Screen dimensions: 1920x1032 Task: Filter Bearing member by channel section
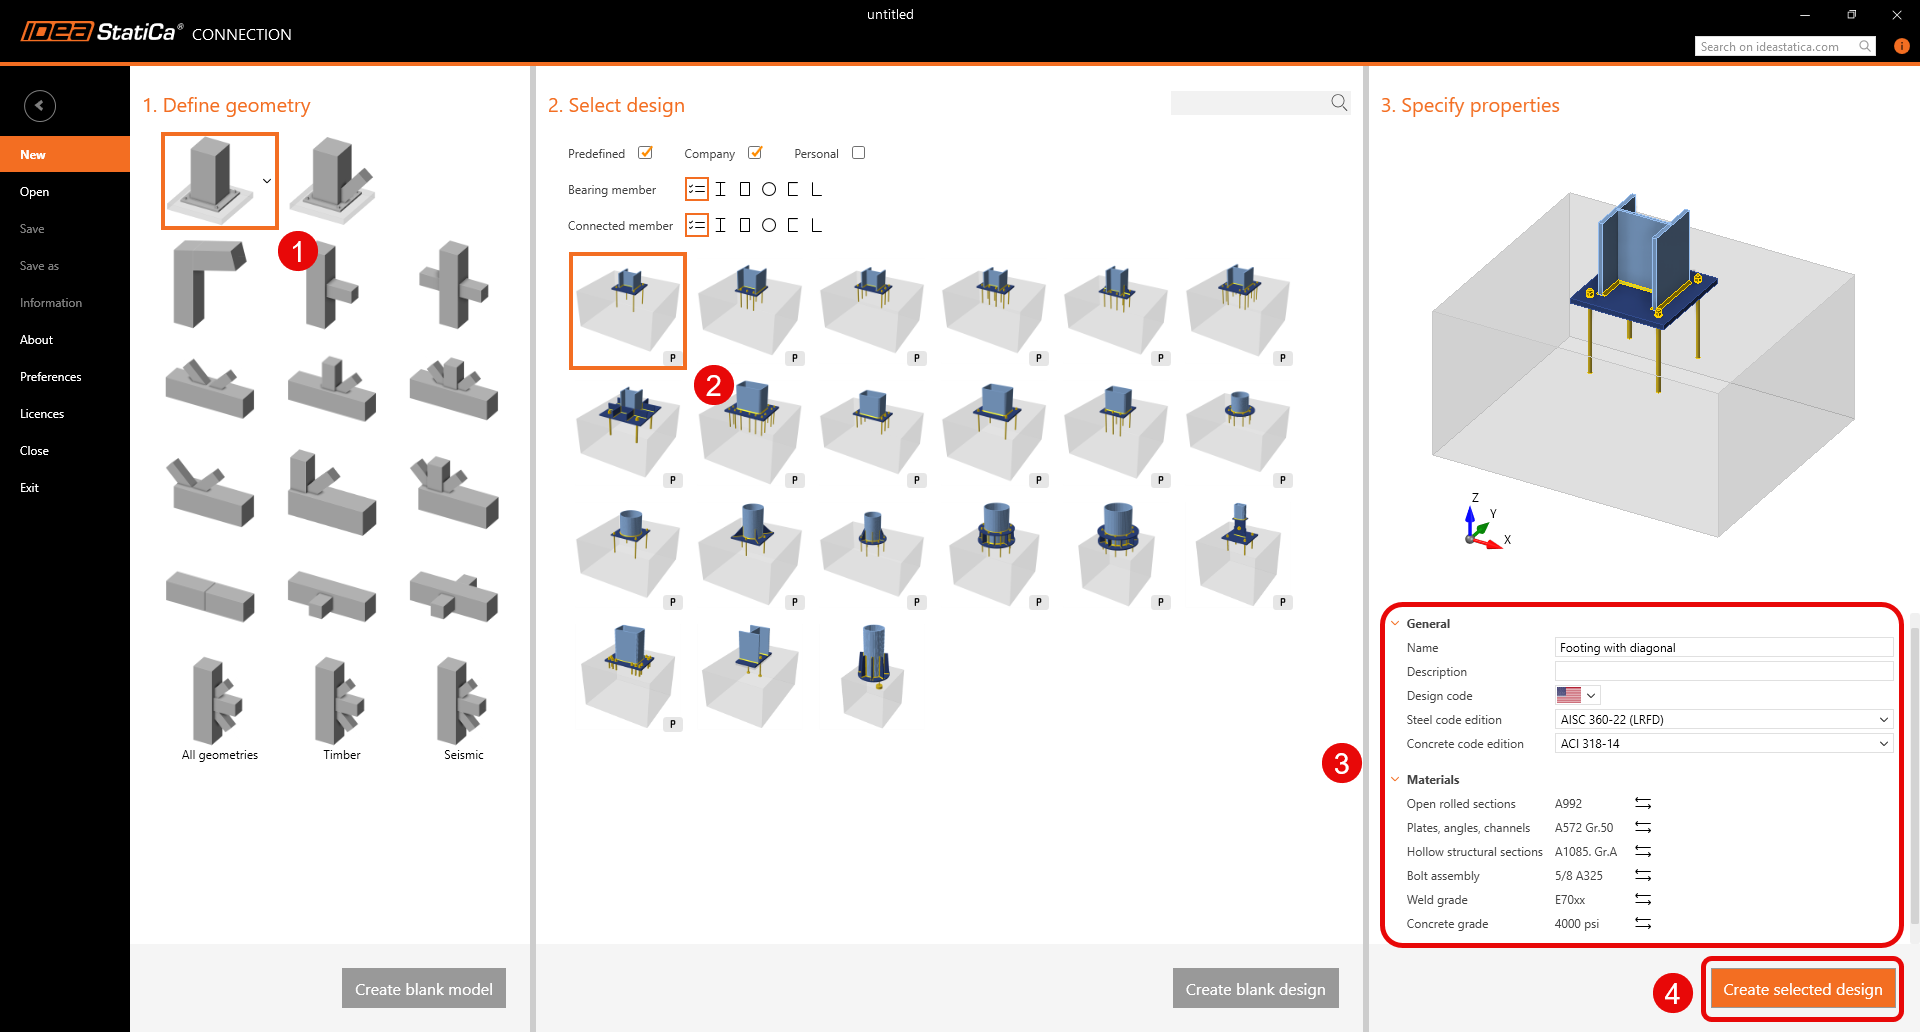(793, 189)
